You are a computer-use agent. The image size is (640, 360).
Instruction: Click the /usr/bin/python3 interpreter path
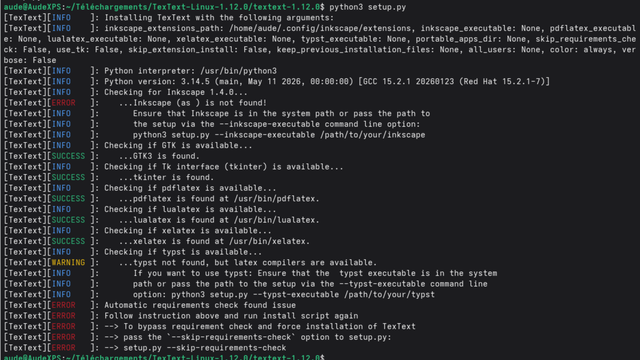coord(238,71)
